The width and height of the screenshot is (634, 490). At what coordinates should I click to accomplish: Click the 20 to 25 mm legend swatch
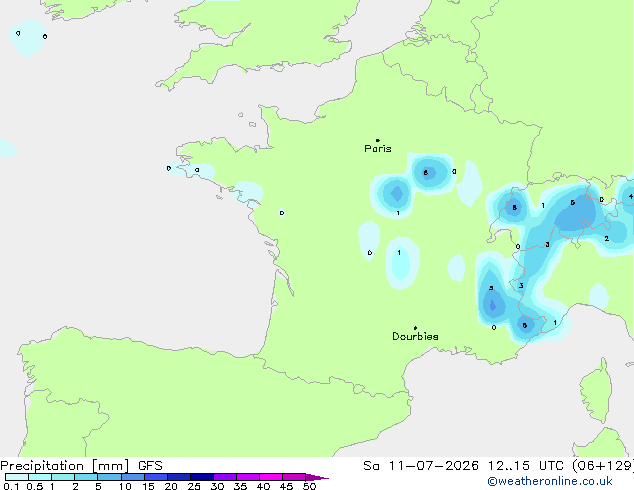coord(178,477)
